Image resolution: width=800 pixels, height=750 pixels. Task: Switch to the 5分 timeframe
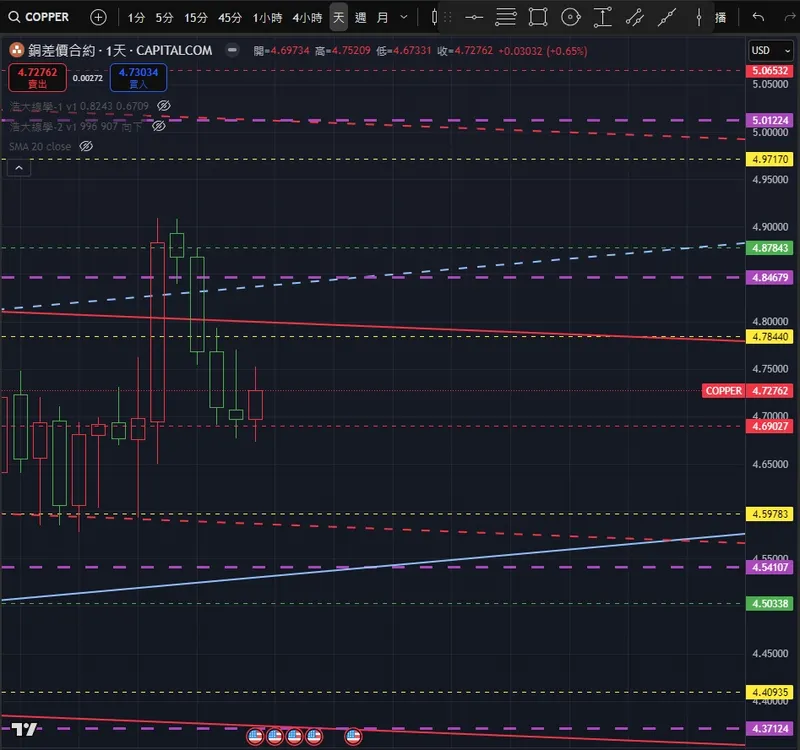pos(164,18)
